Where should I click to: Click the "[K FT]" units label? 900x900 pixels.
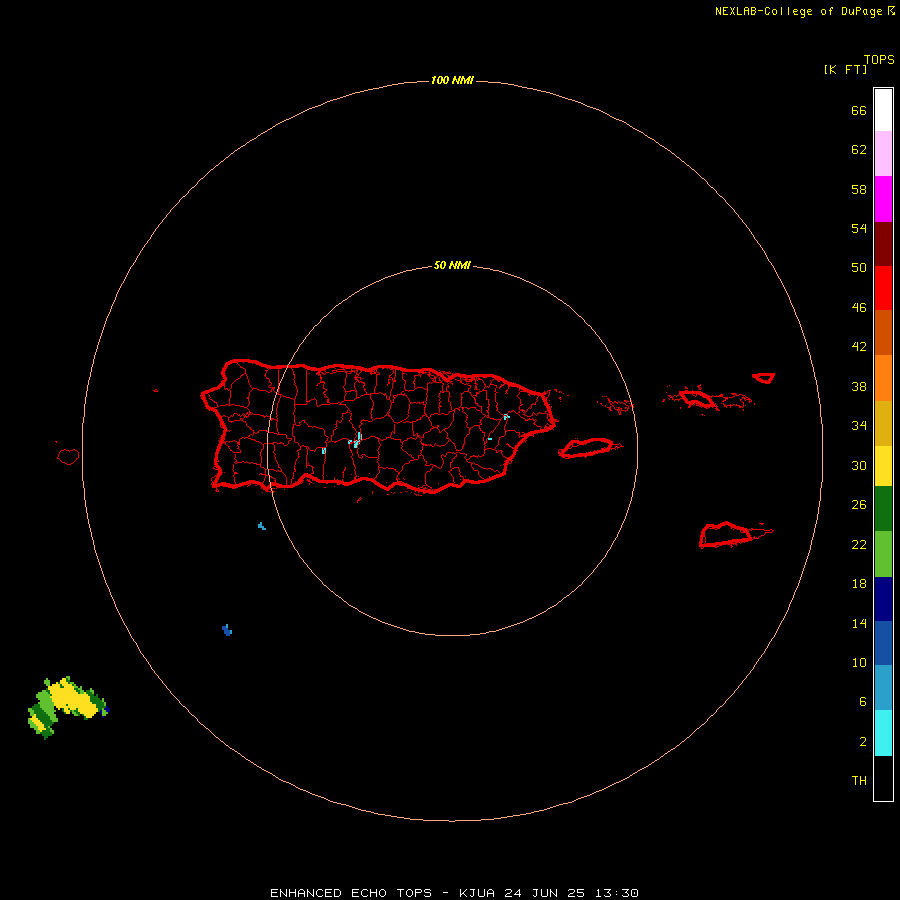point(845,69)
